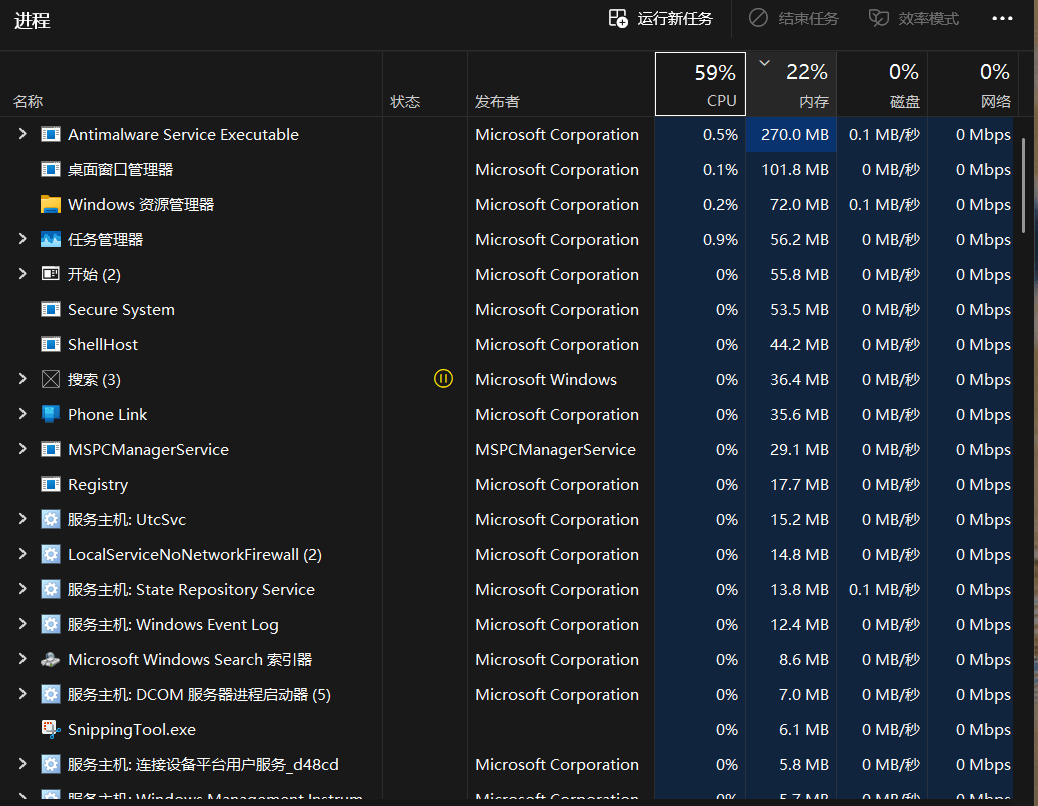Select the 270.0 MB memory cell
1038x806 pixels.
[x=792, y=134]
